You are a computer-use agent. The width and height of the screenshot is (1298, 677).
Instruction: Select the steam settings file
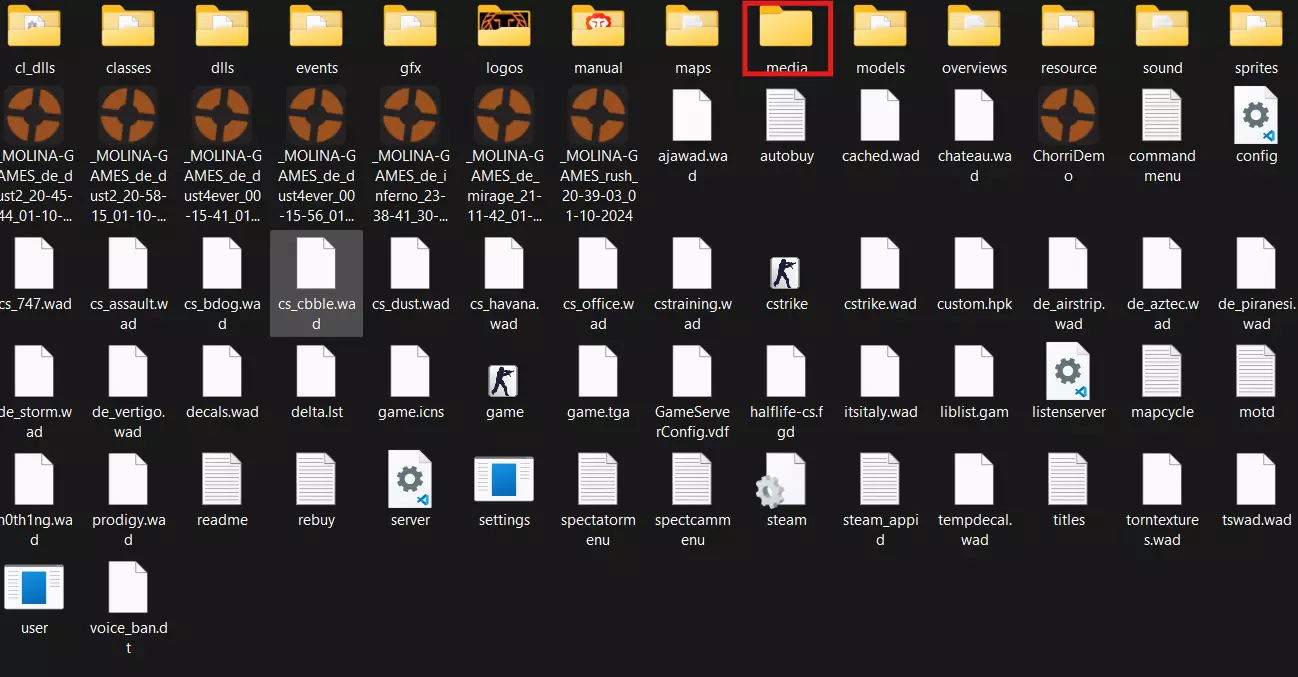pyautogui.click(x=786, y=489)
